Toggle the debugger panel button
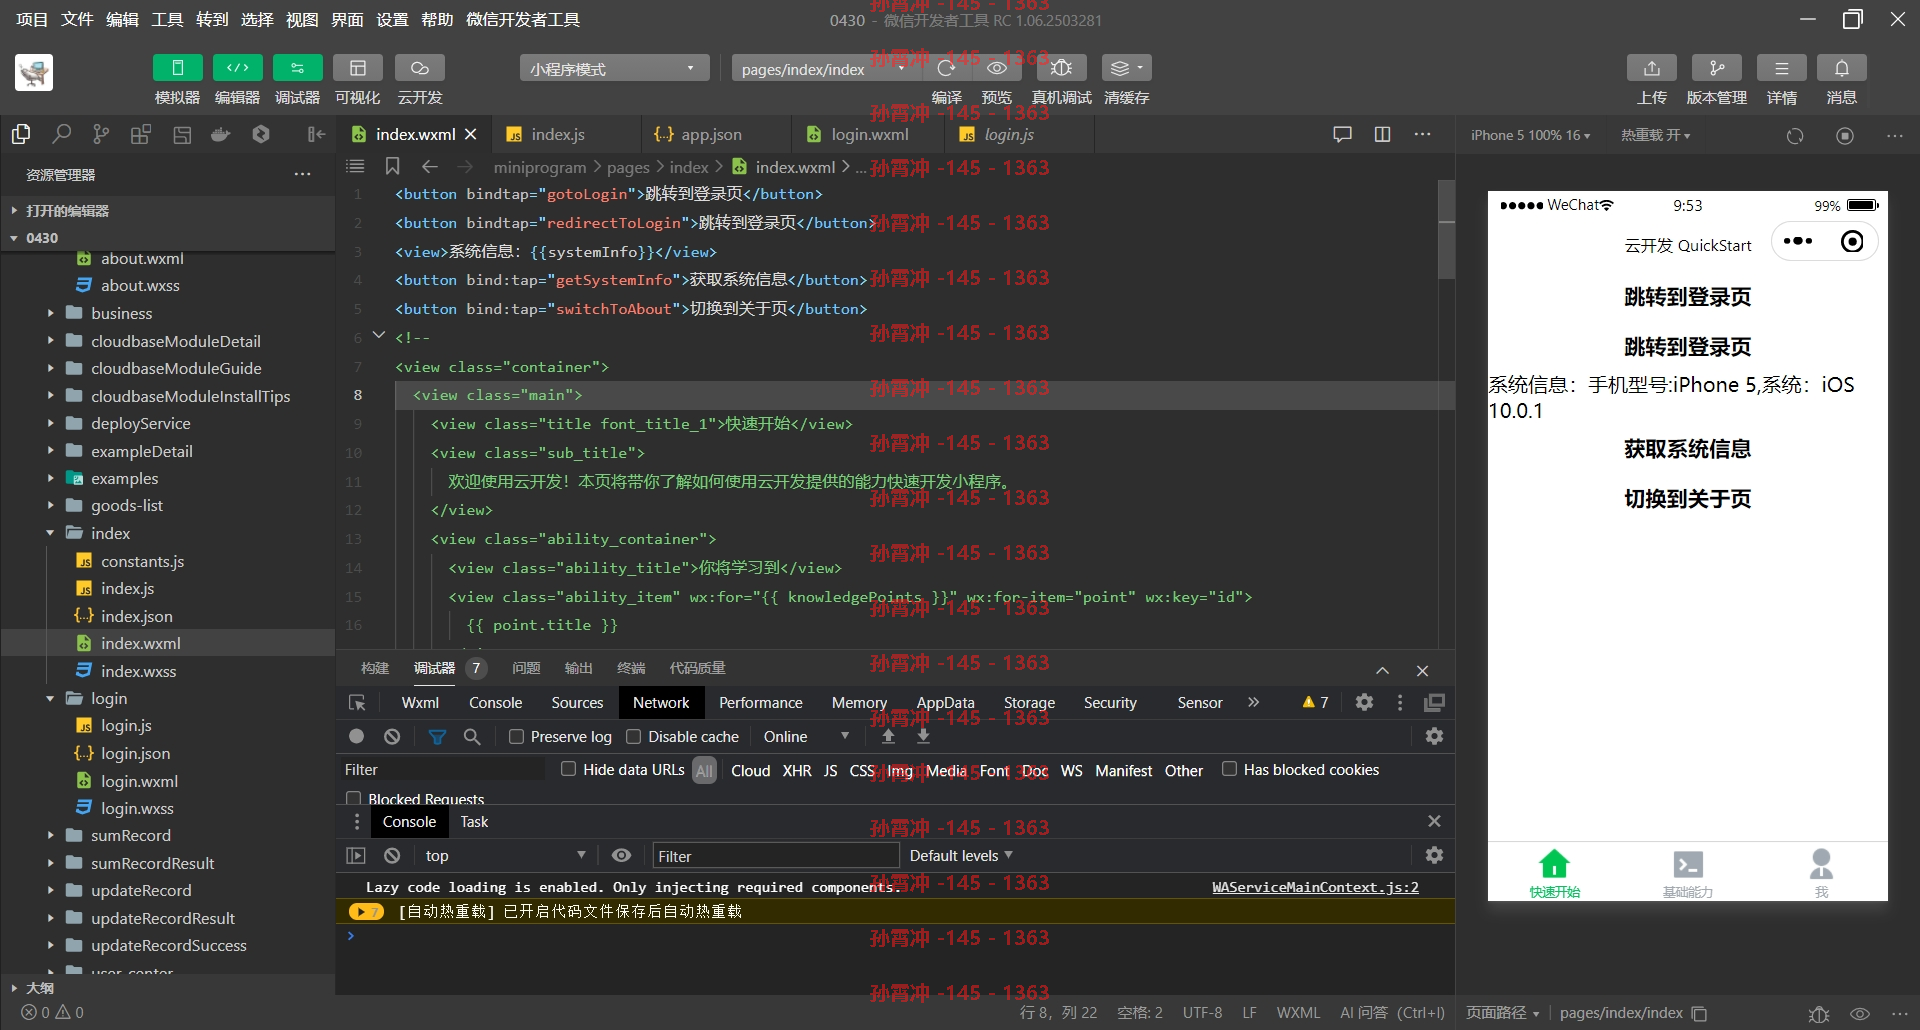The width and height of the screenshot is (1920, 1030). [x=297, y=68]
